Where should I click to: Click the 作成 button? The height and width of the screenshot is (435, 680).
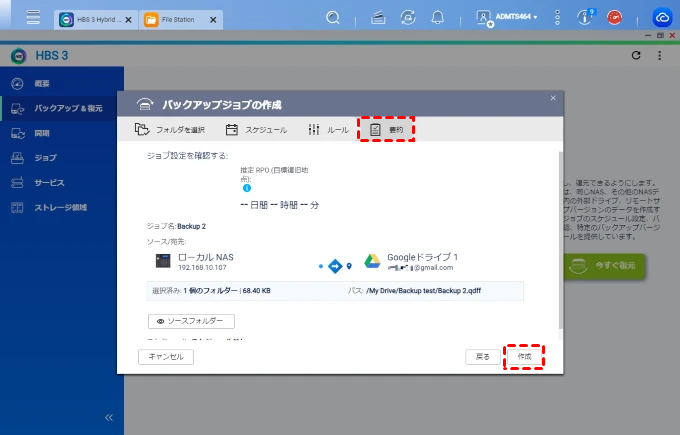(524, 357)
